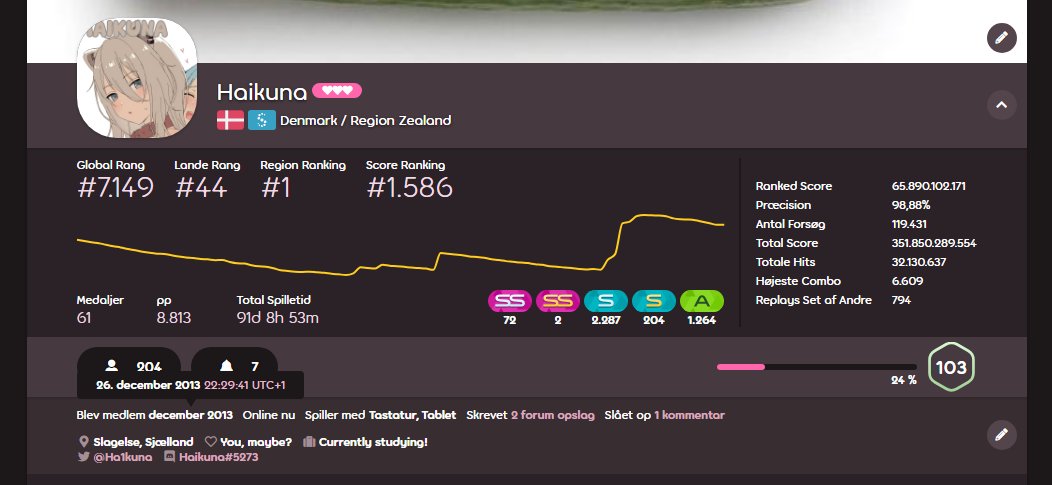This screenshot has width=1052, height=485.
Task: Click the Currently studying! text
Action: click(x=373, y=441)
